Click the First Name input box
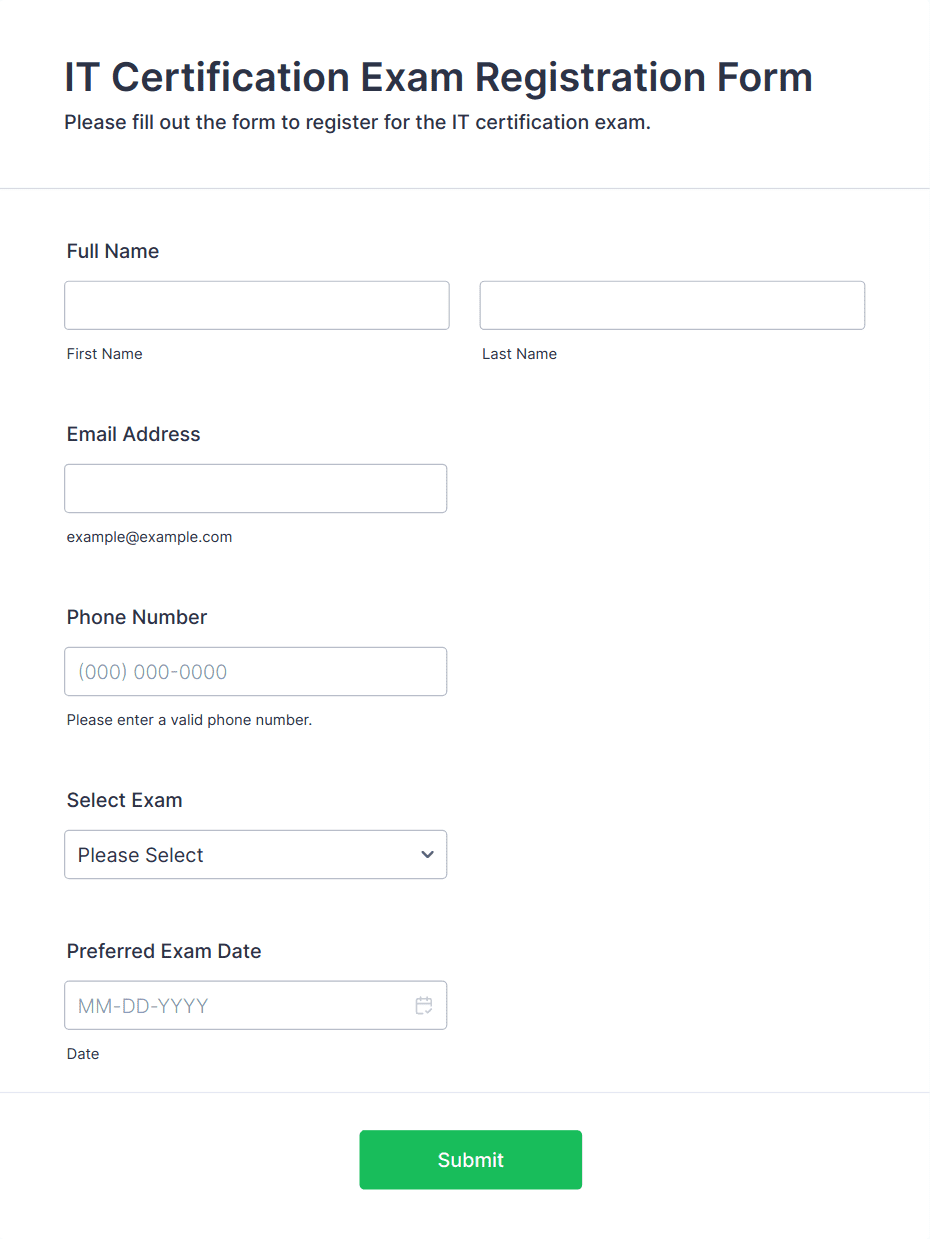 257,305
